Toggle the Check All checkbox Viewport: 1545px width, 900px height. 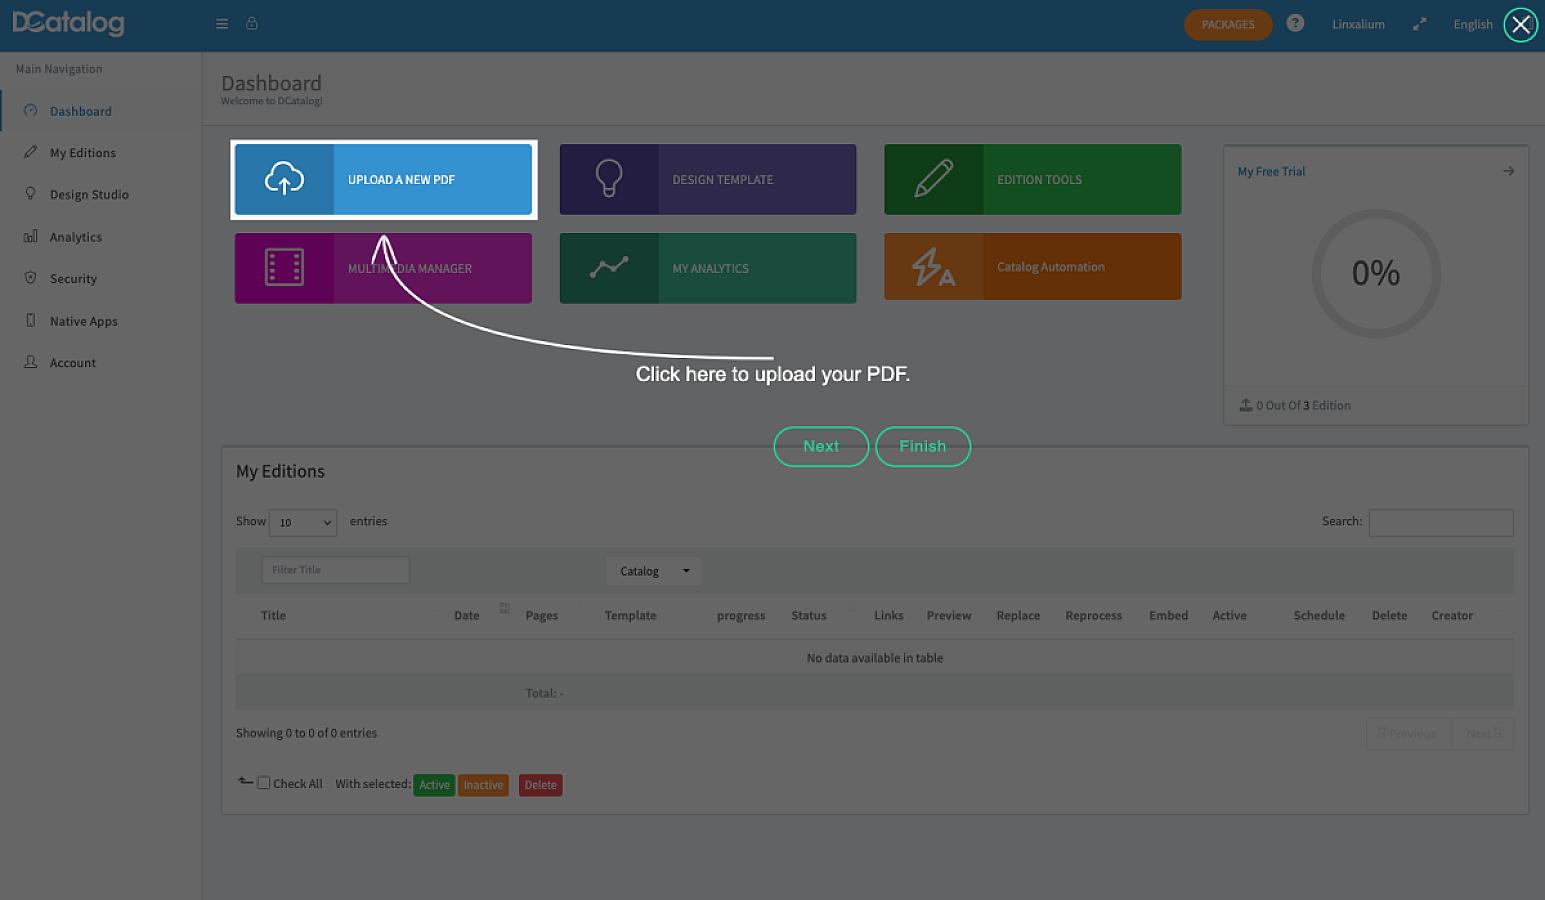(x=264, y=783)
